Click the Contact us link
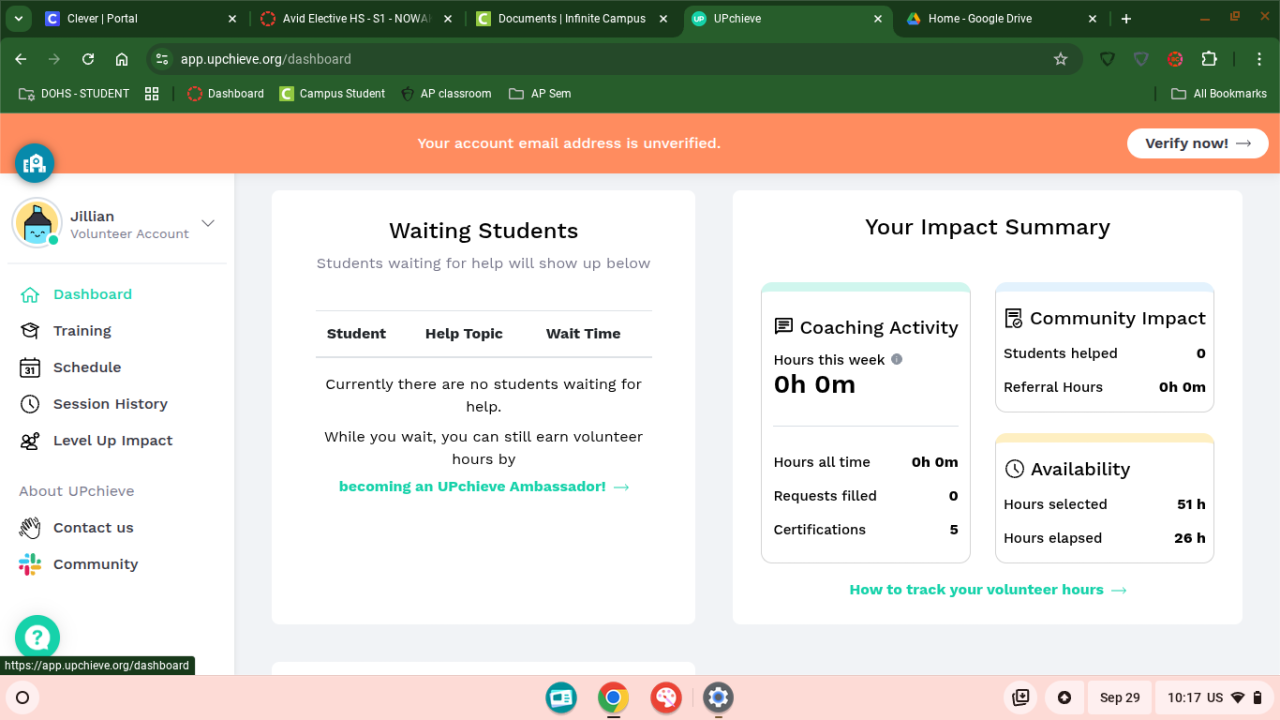Viewport: 1280px width, 720px height. coord(76,528)
